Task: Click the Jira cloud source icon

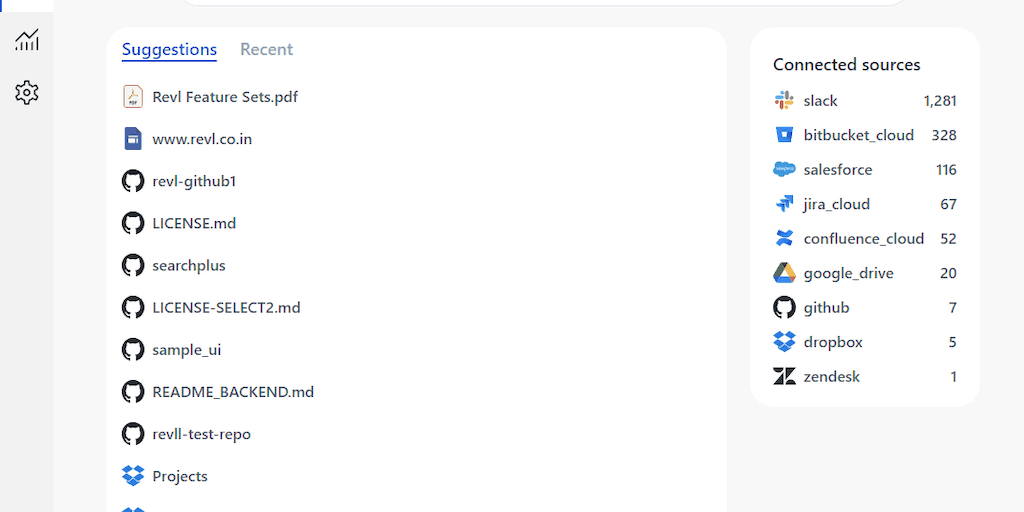Action: [x=784, y=204]
